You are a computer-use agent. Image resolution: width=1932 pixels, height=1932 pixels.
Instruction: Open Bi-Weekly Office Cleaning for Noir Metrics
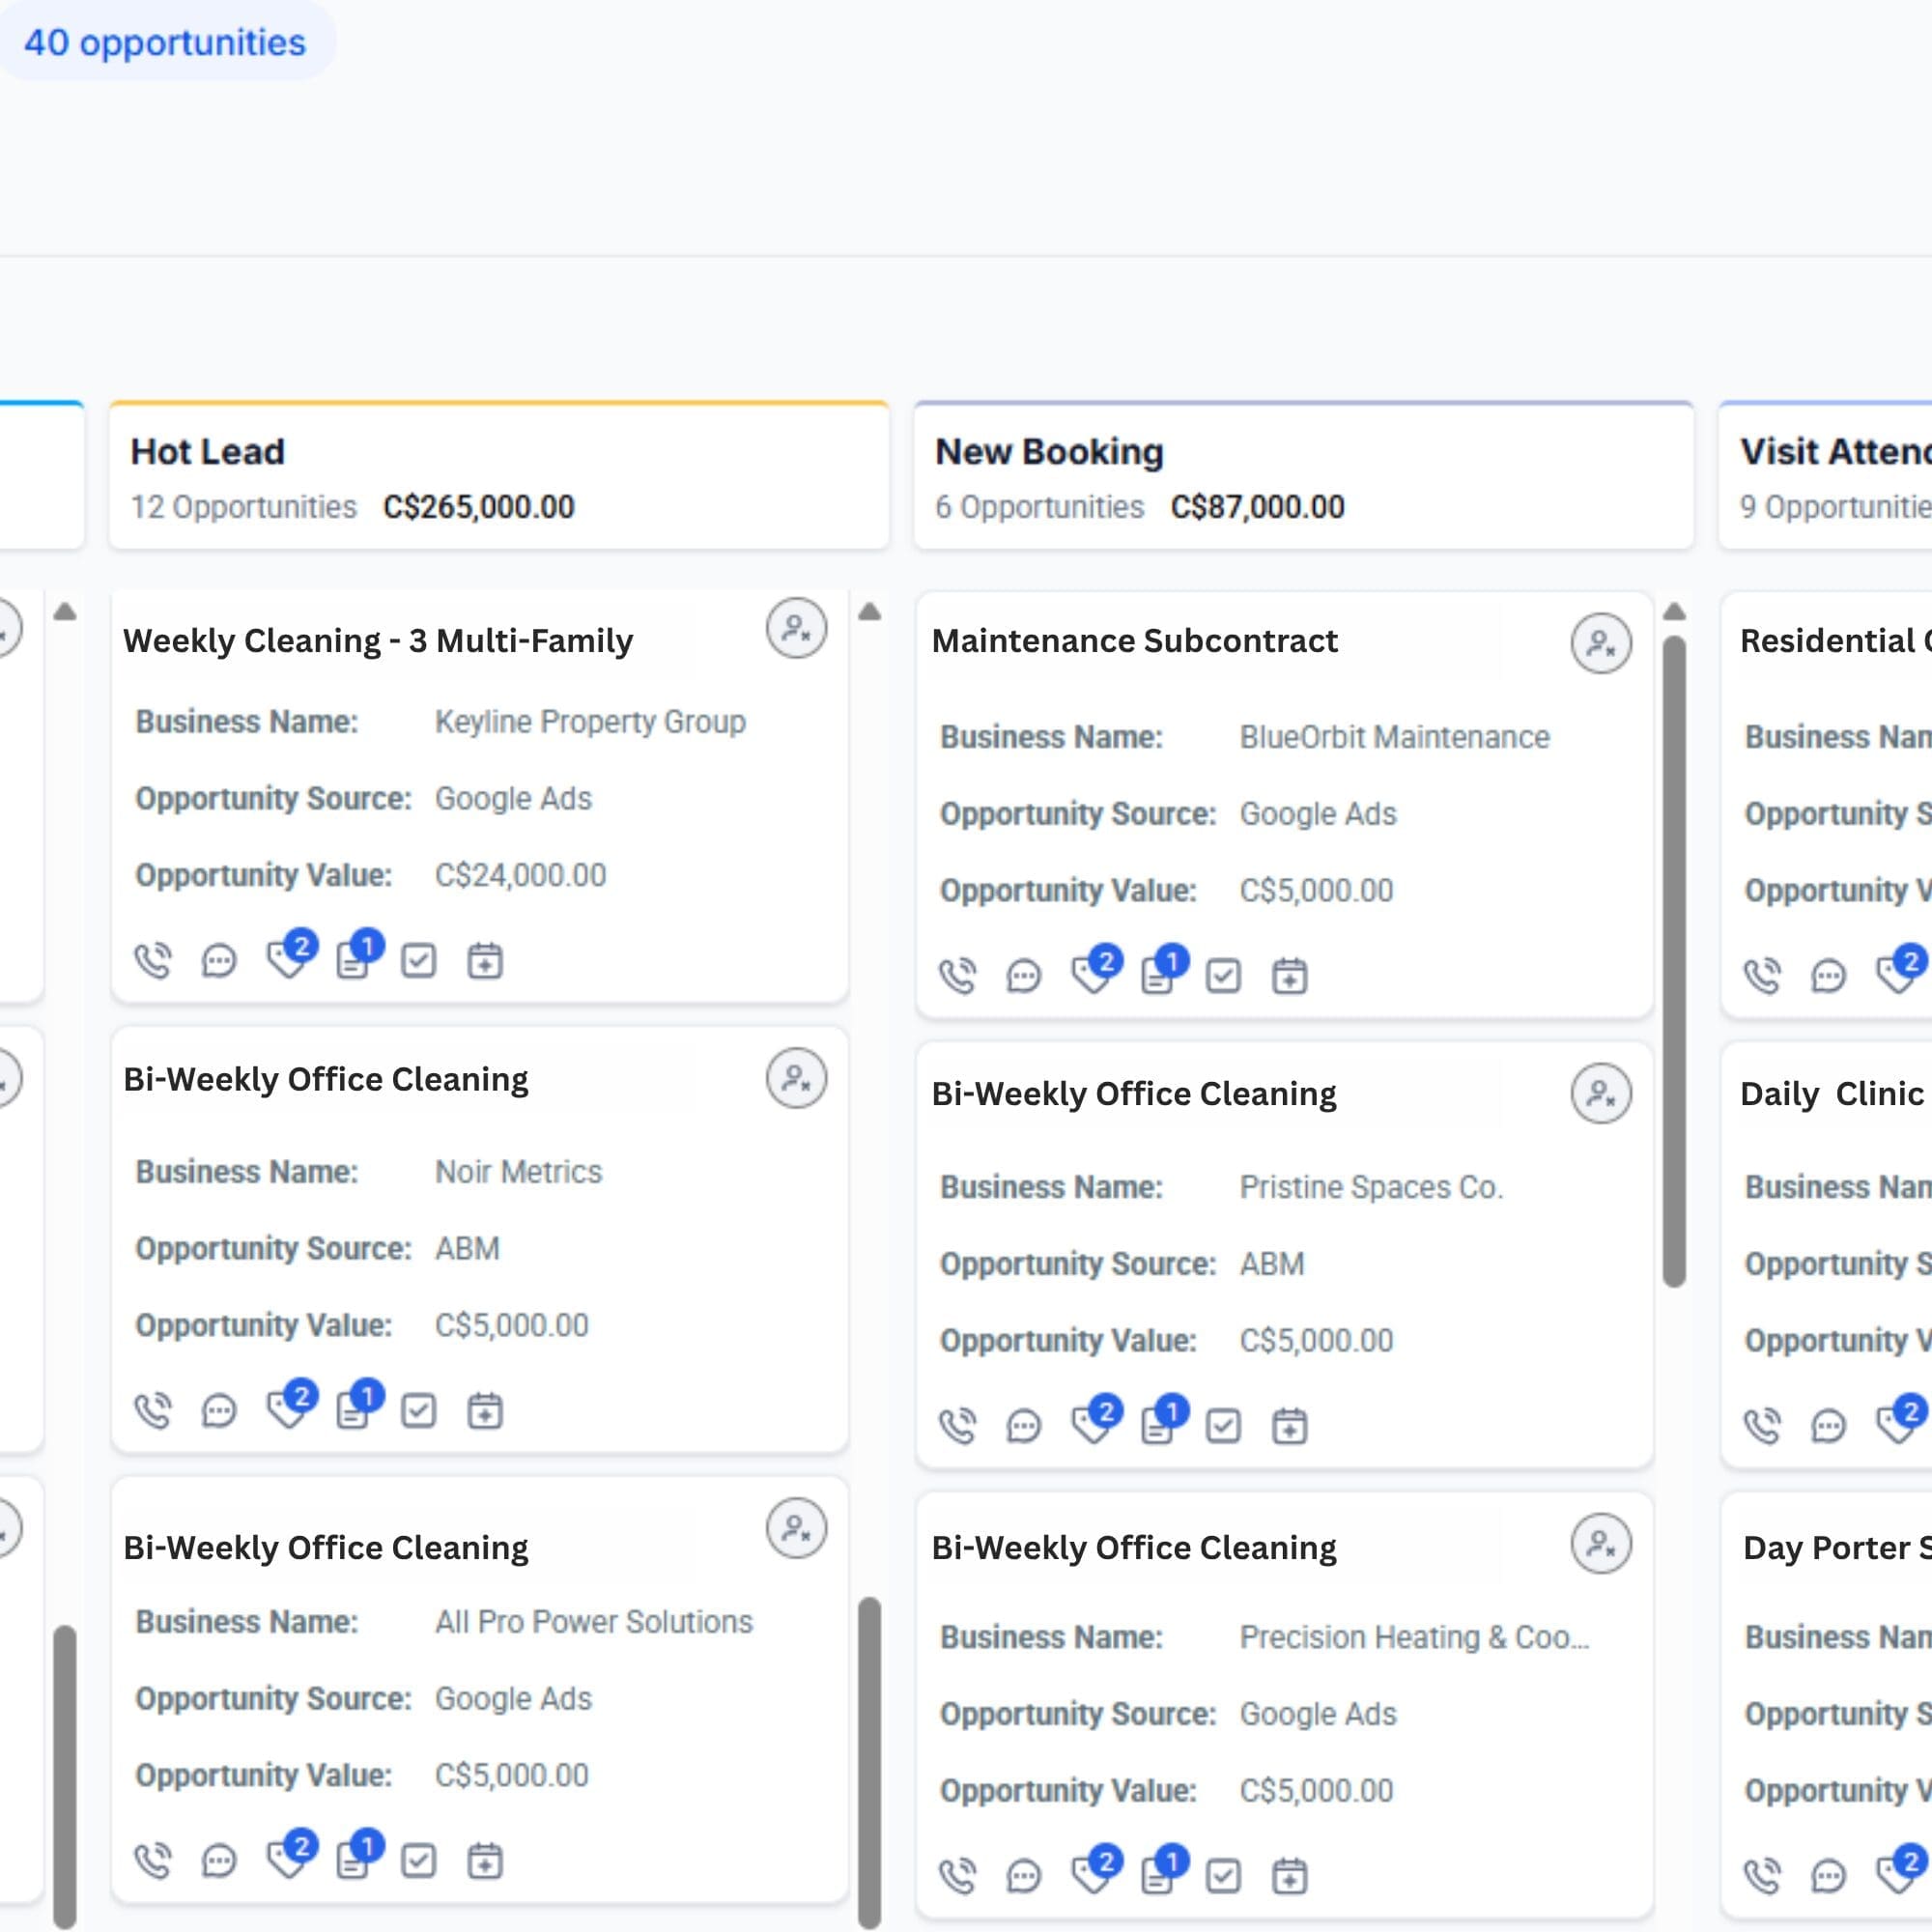click(326, 1080)
